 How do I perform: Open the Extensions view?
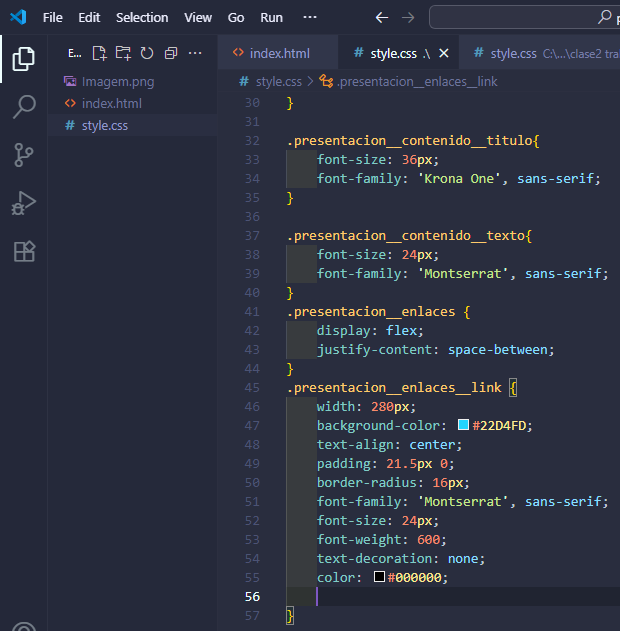click(24, 252)
